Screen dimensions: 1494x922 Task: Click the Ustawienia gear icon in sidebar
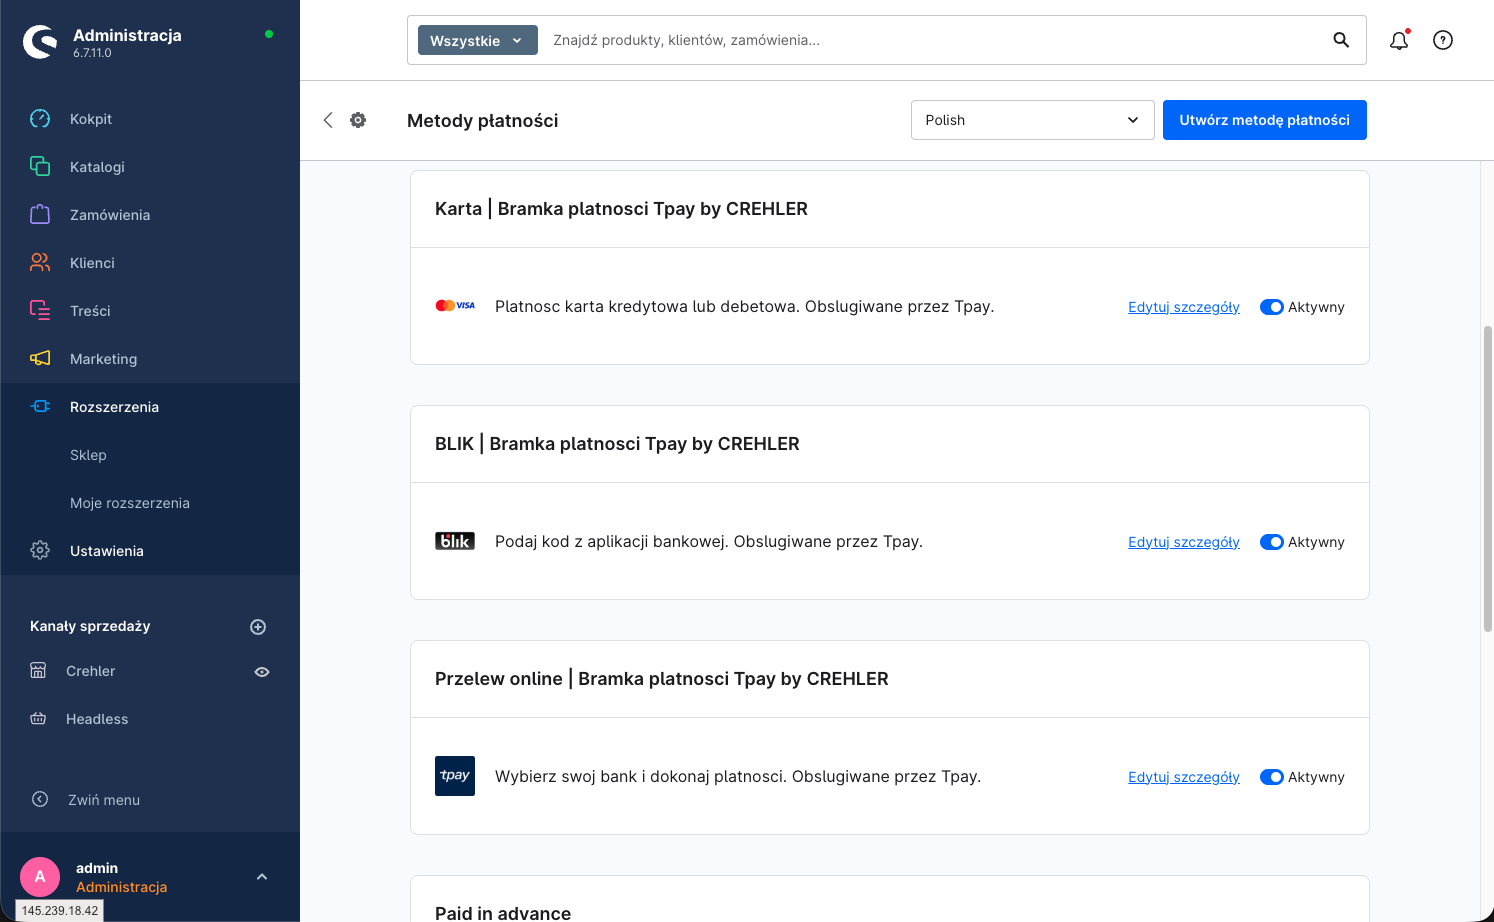point(40,551)
